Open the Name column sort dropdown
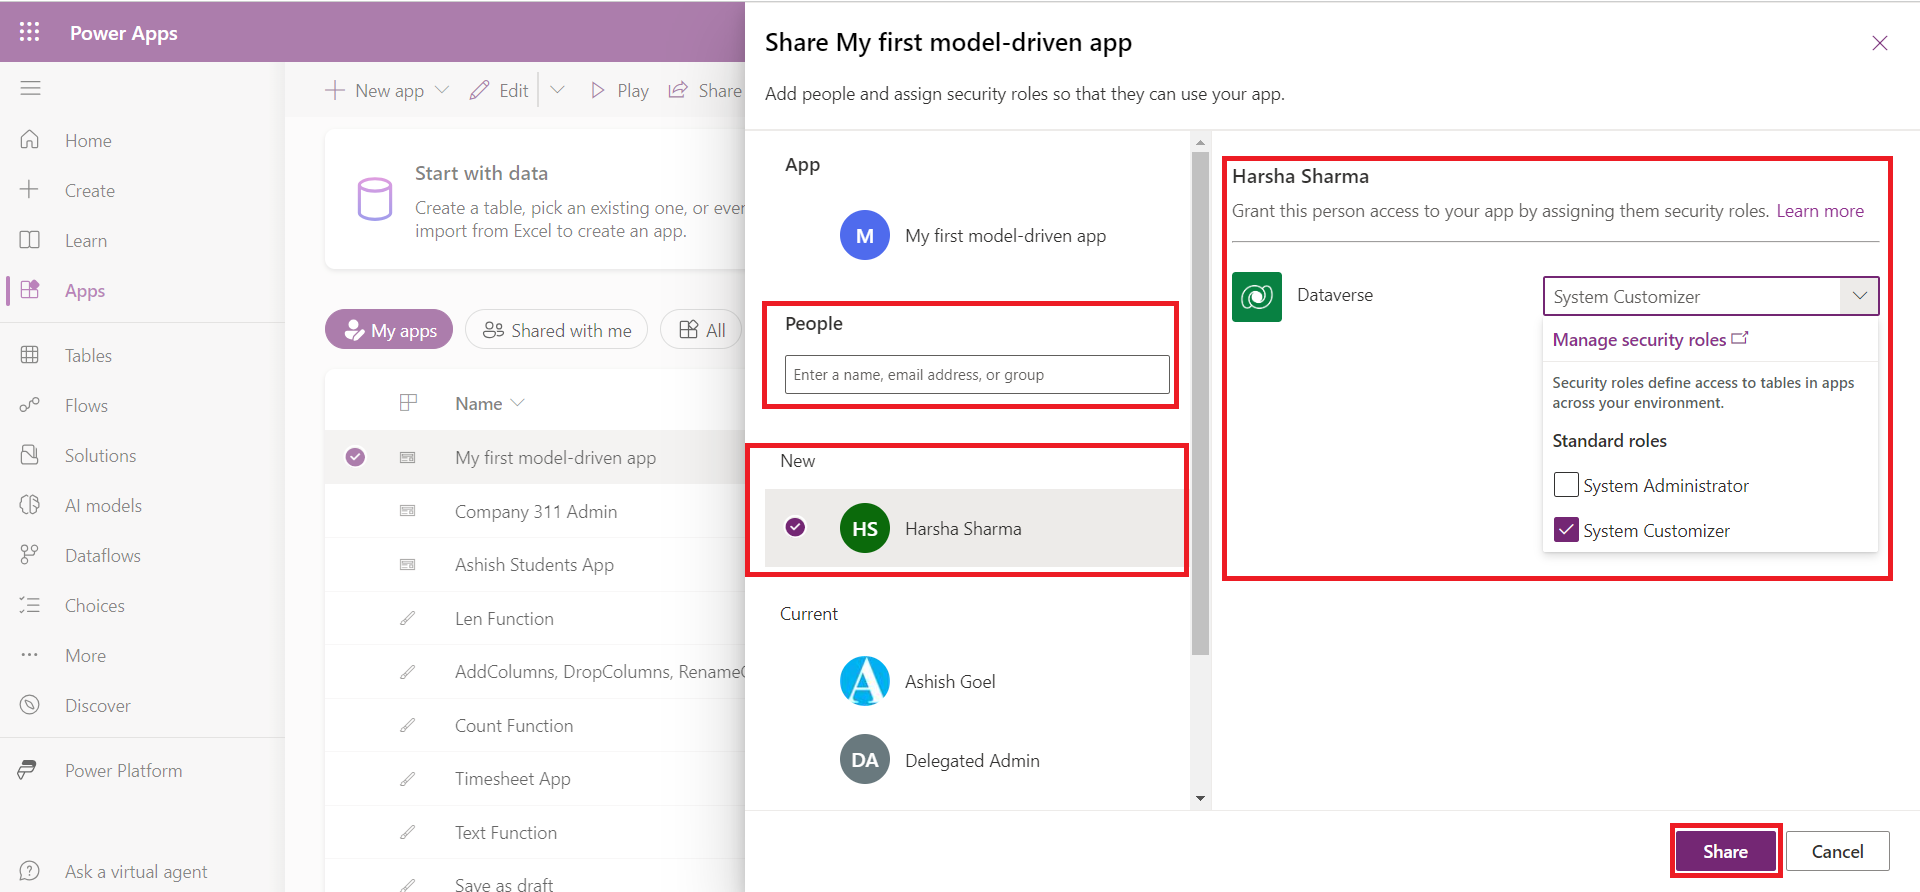The height and width of the screenshot is (892, 1920). [517, 403]
